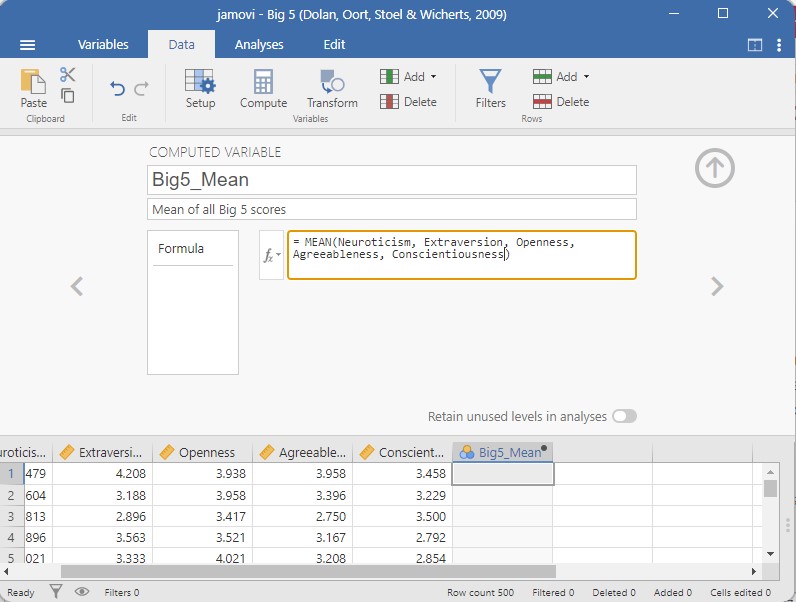Redo the last edit
The height and width of the screenshot is (602, 796).
pos(141,89)
